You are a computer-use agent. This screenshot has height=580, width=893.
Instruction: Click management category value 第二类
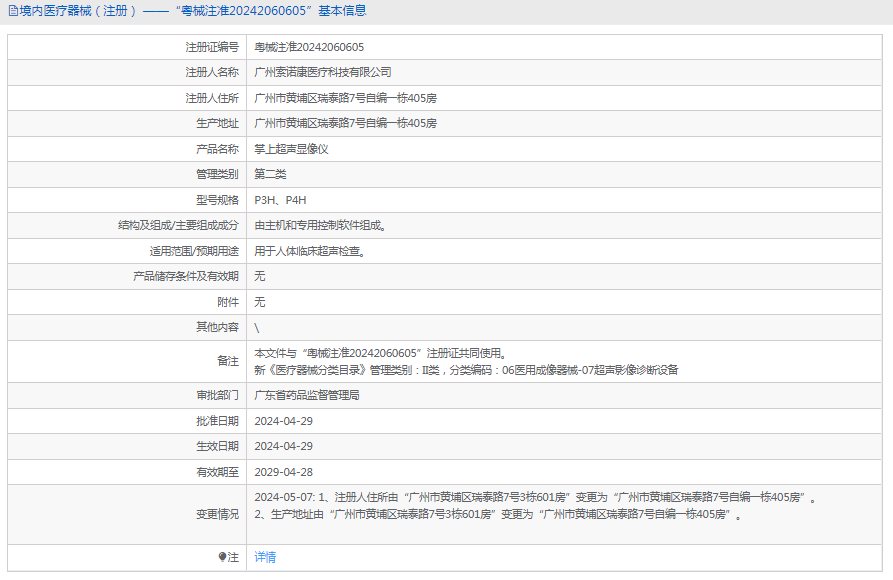pos(270,174)
